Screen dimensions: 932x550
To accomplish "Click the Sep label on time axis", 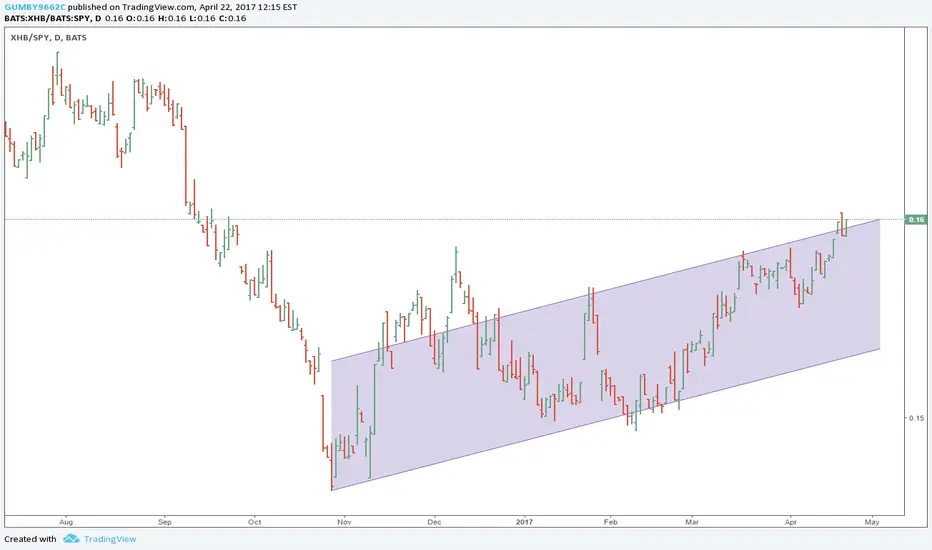I will 165,522.
